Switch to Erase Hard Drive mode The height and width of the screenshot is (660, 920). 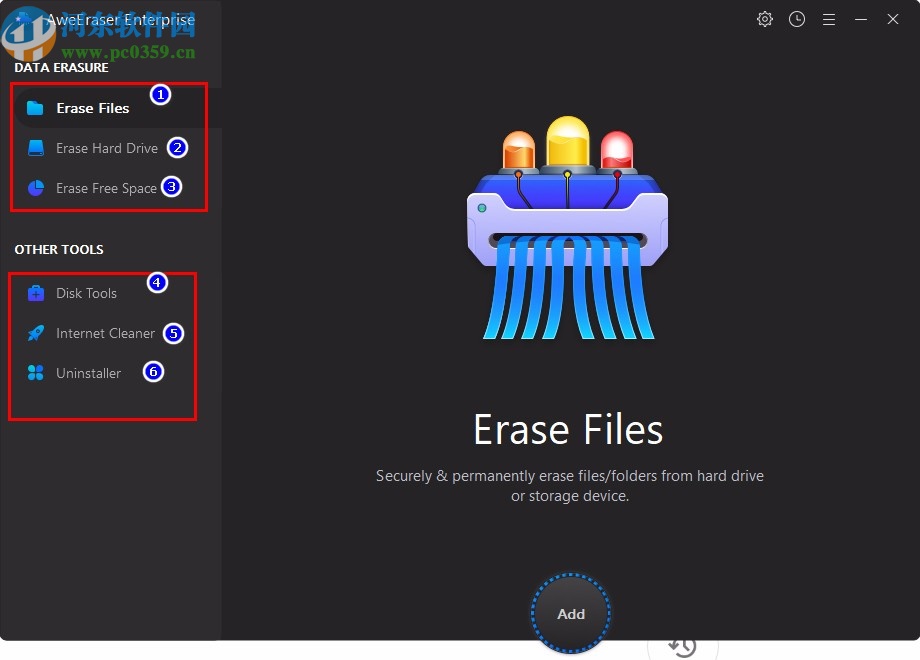[x=106, y=147]
